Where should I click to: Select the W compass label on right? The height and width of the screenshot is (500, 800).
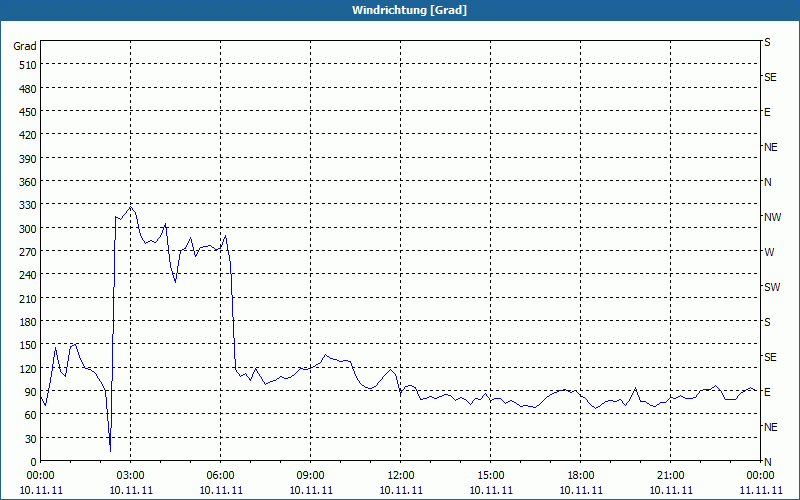[769, 252]
